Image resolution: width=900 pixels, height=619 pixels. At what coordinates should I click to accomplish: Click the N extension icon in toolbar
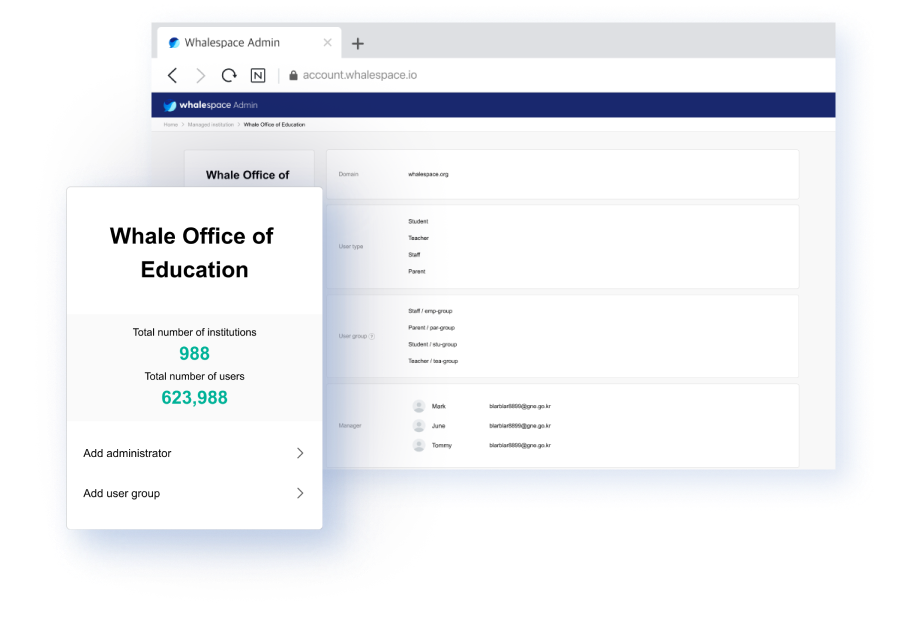coord(258,75)
